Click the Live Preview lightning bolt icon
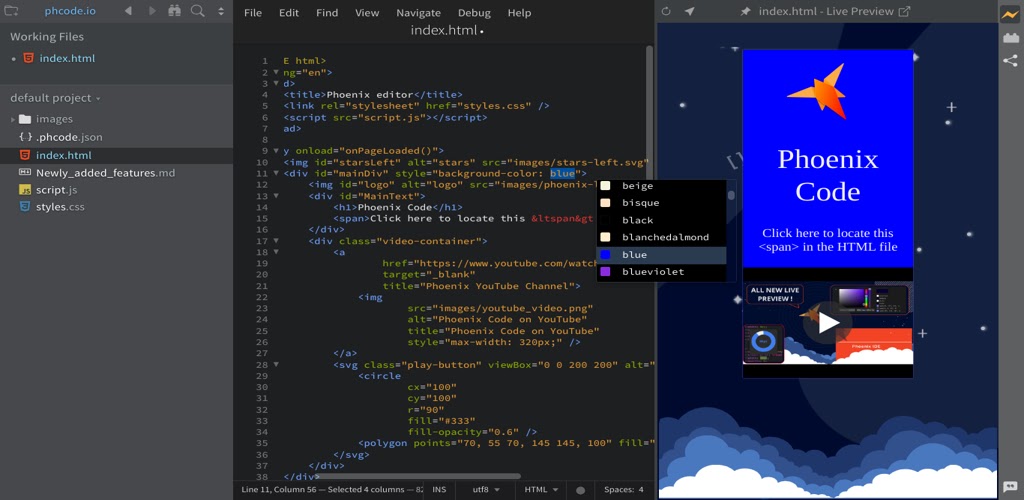 pyautogui.click(x=1010, y=14)
